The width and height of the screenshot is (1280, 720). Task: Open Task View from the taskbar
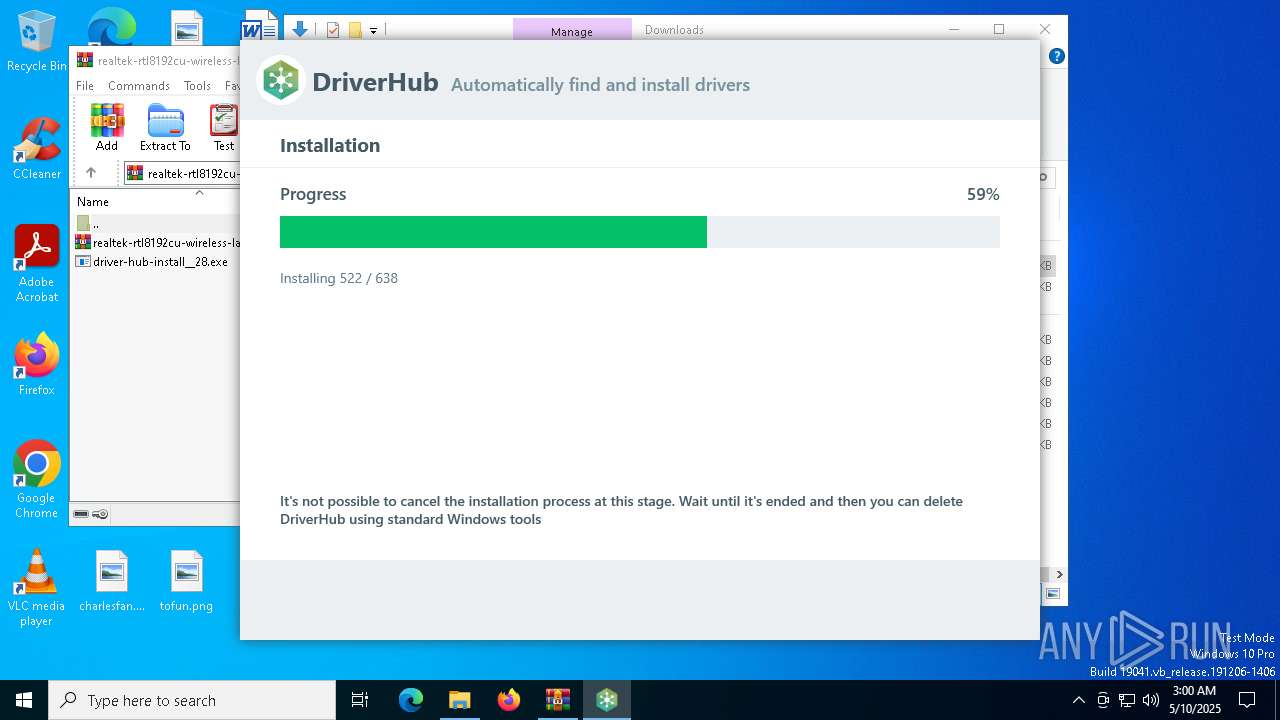pyautogui.click(x=360, y=700)
